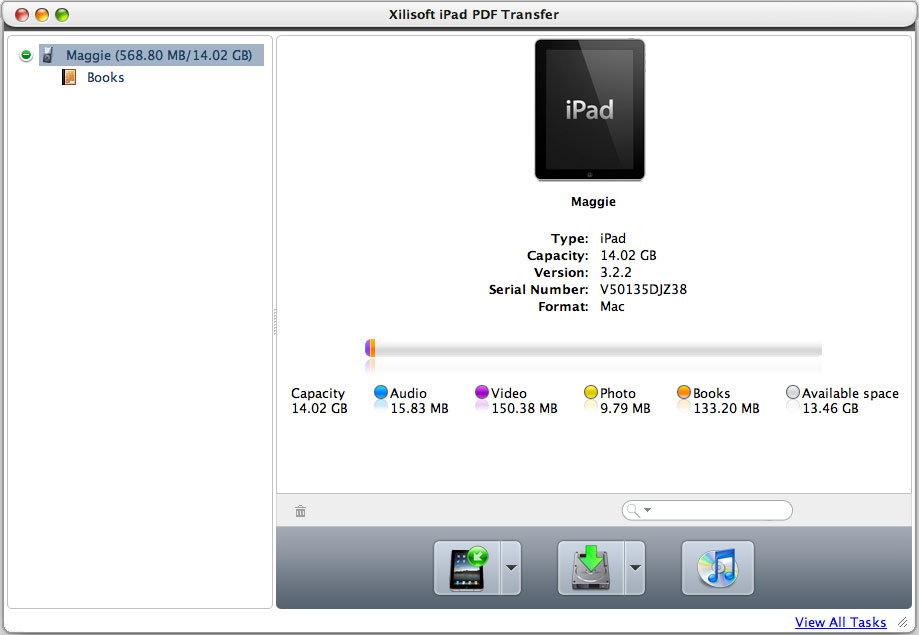The image size is (919, 635).
Task: Click the blue Audio category dot
Action: (x=379, y=392)
